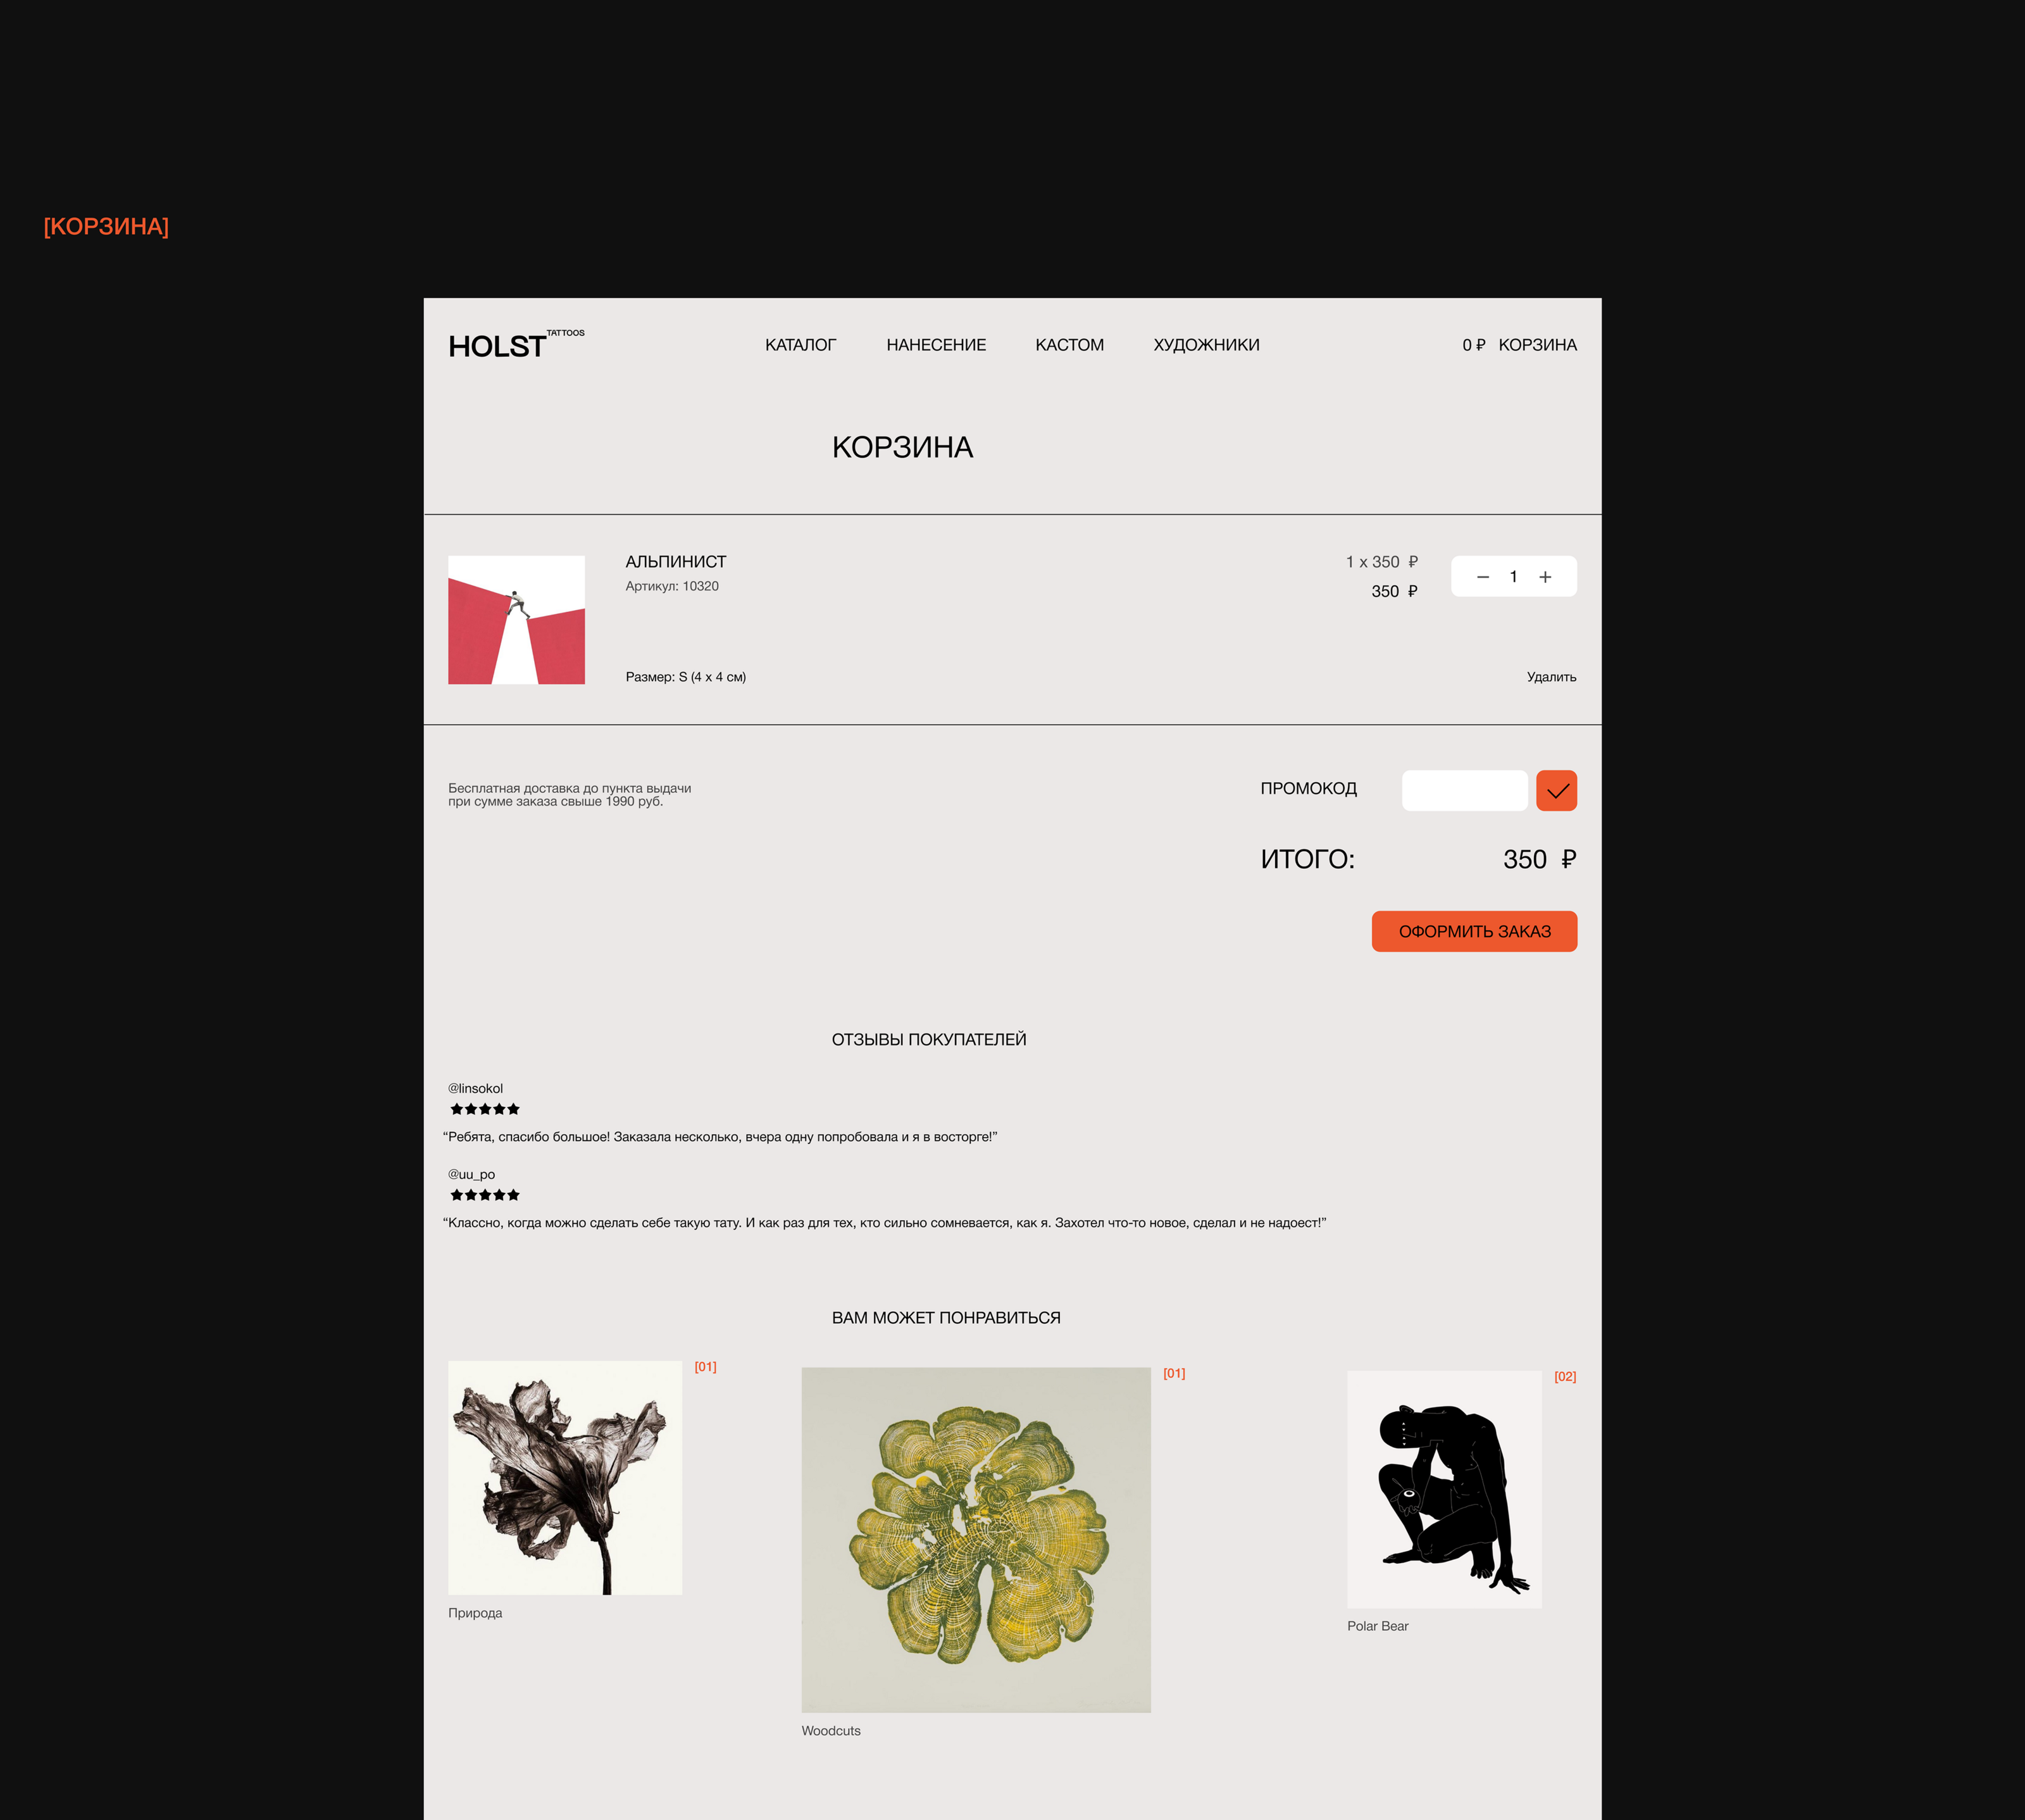Click the ОФОРМИТЬ ЗАКАЗ button
2025x1820 pixels.
point(1474,931)
